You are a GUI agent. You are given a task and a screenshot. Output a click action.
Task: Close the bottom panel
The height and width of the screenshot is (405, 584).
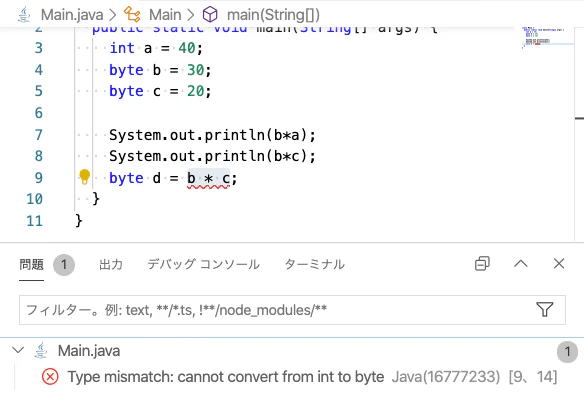tap(559, 263)
